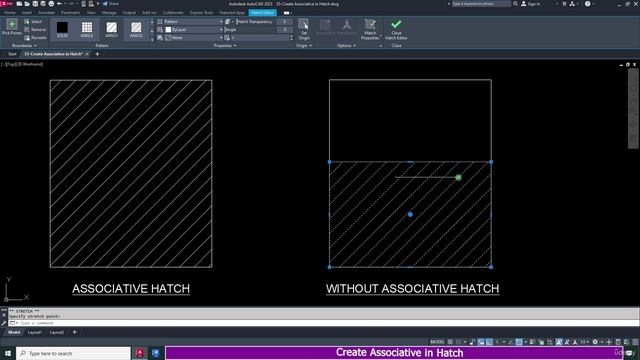Close the Create Associative in Hatch drawing tab
The image size is (640, 360).
pyautogui.click(x=87, y=54)
